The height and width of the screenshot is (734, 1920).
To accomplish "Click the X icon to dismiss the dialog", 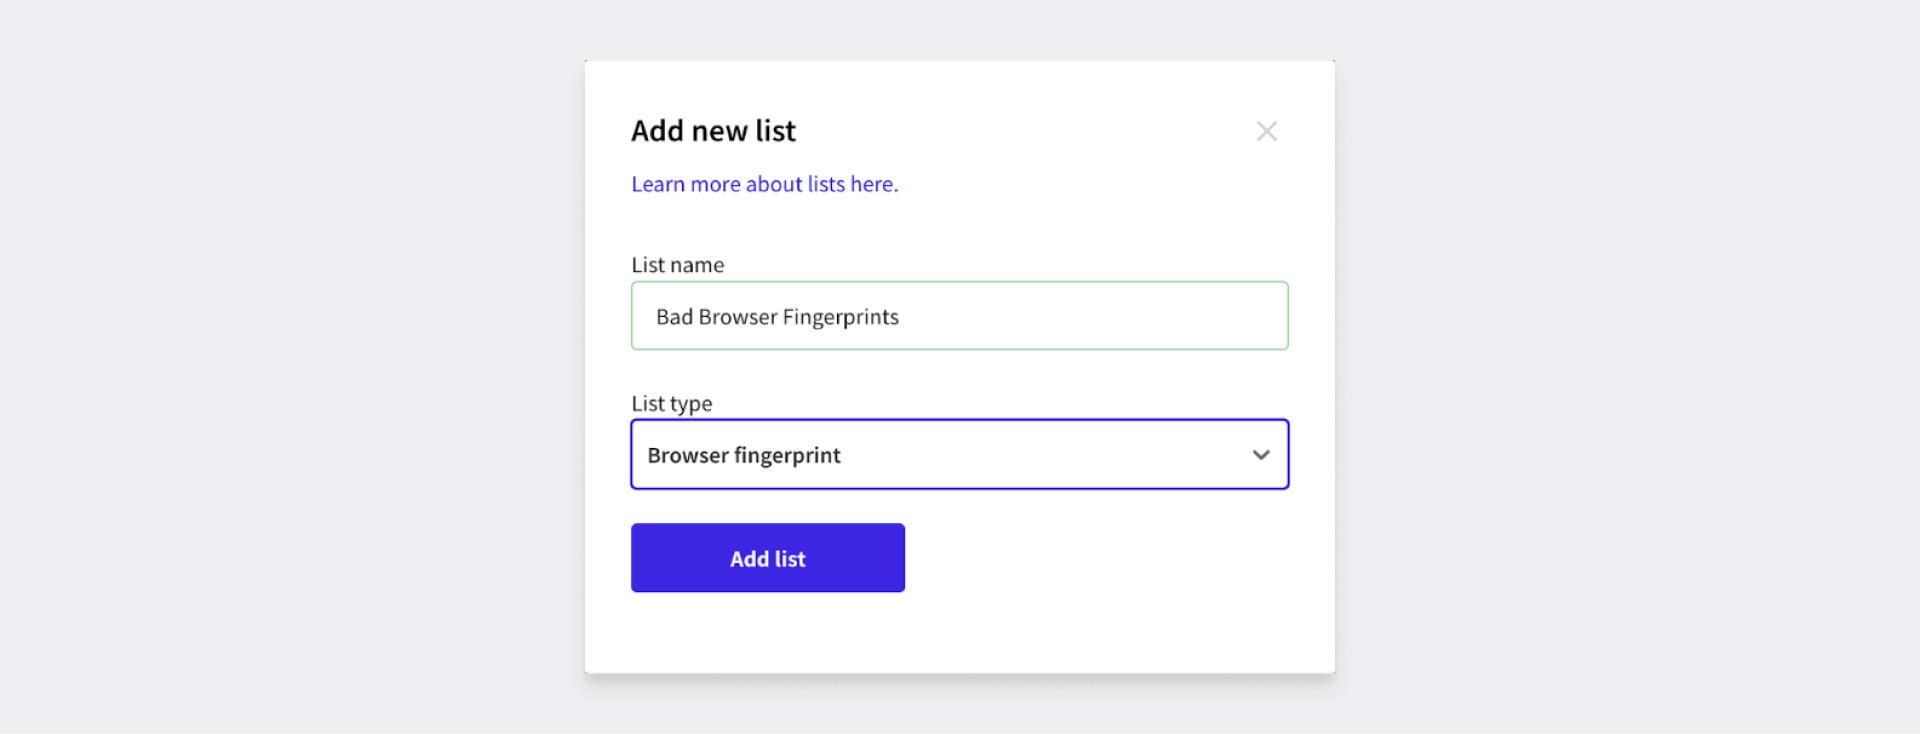I will pyautogui.click(x=1266, y=130).
